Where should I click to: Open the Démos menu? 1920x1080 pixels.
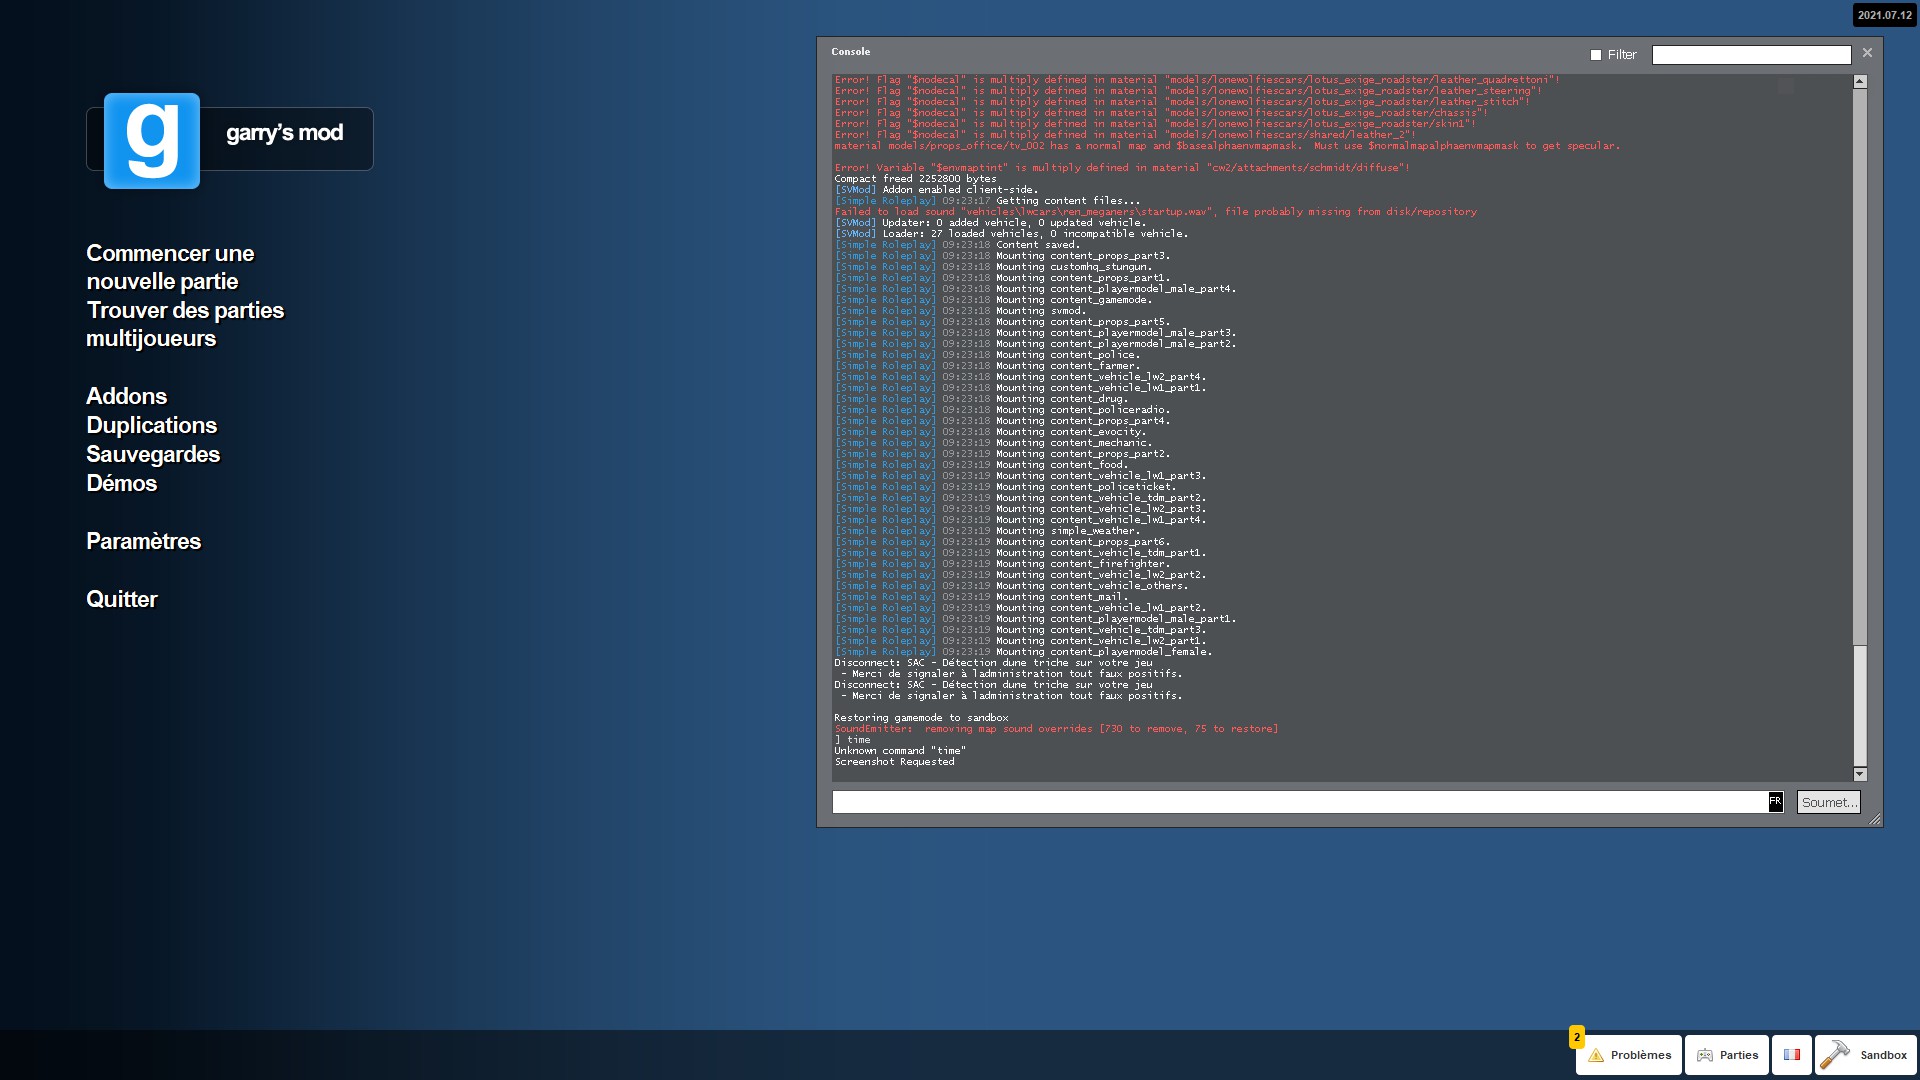click(121, 483)
